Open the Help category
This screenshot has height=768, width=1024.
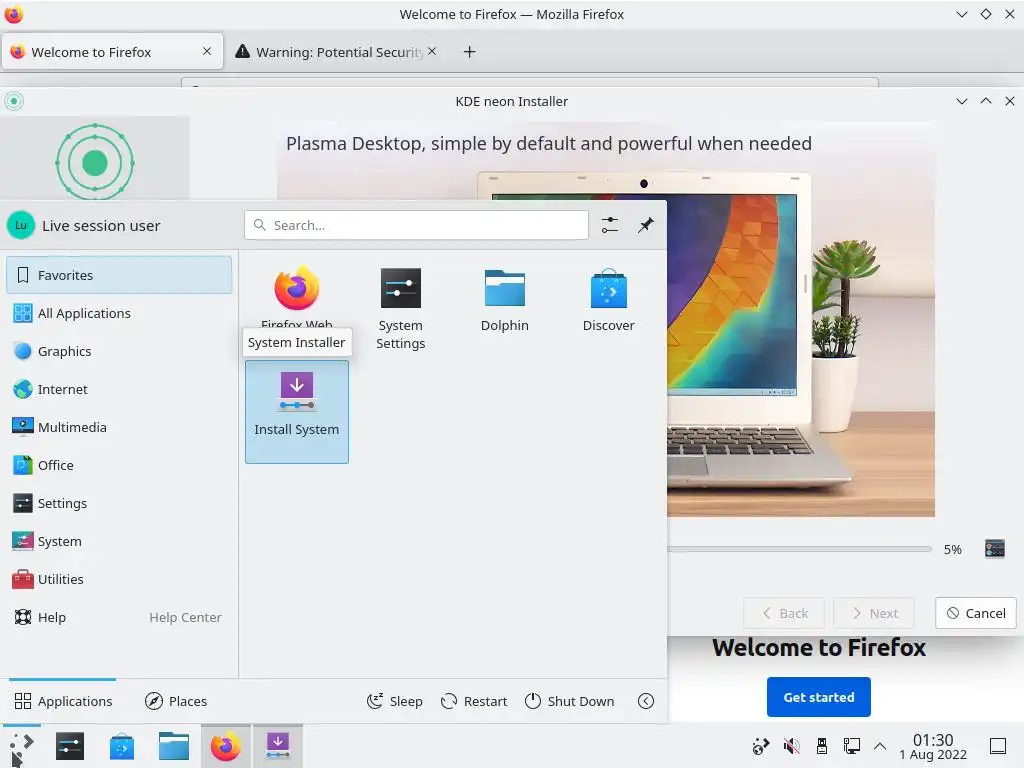pos(119,617)
